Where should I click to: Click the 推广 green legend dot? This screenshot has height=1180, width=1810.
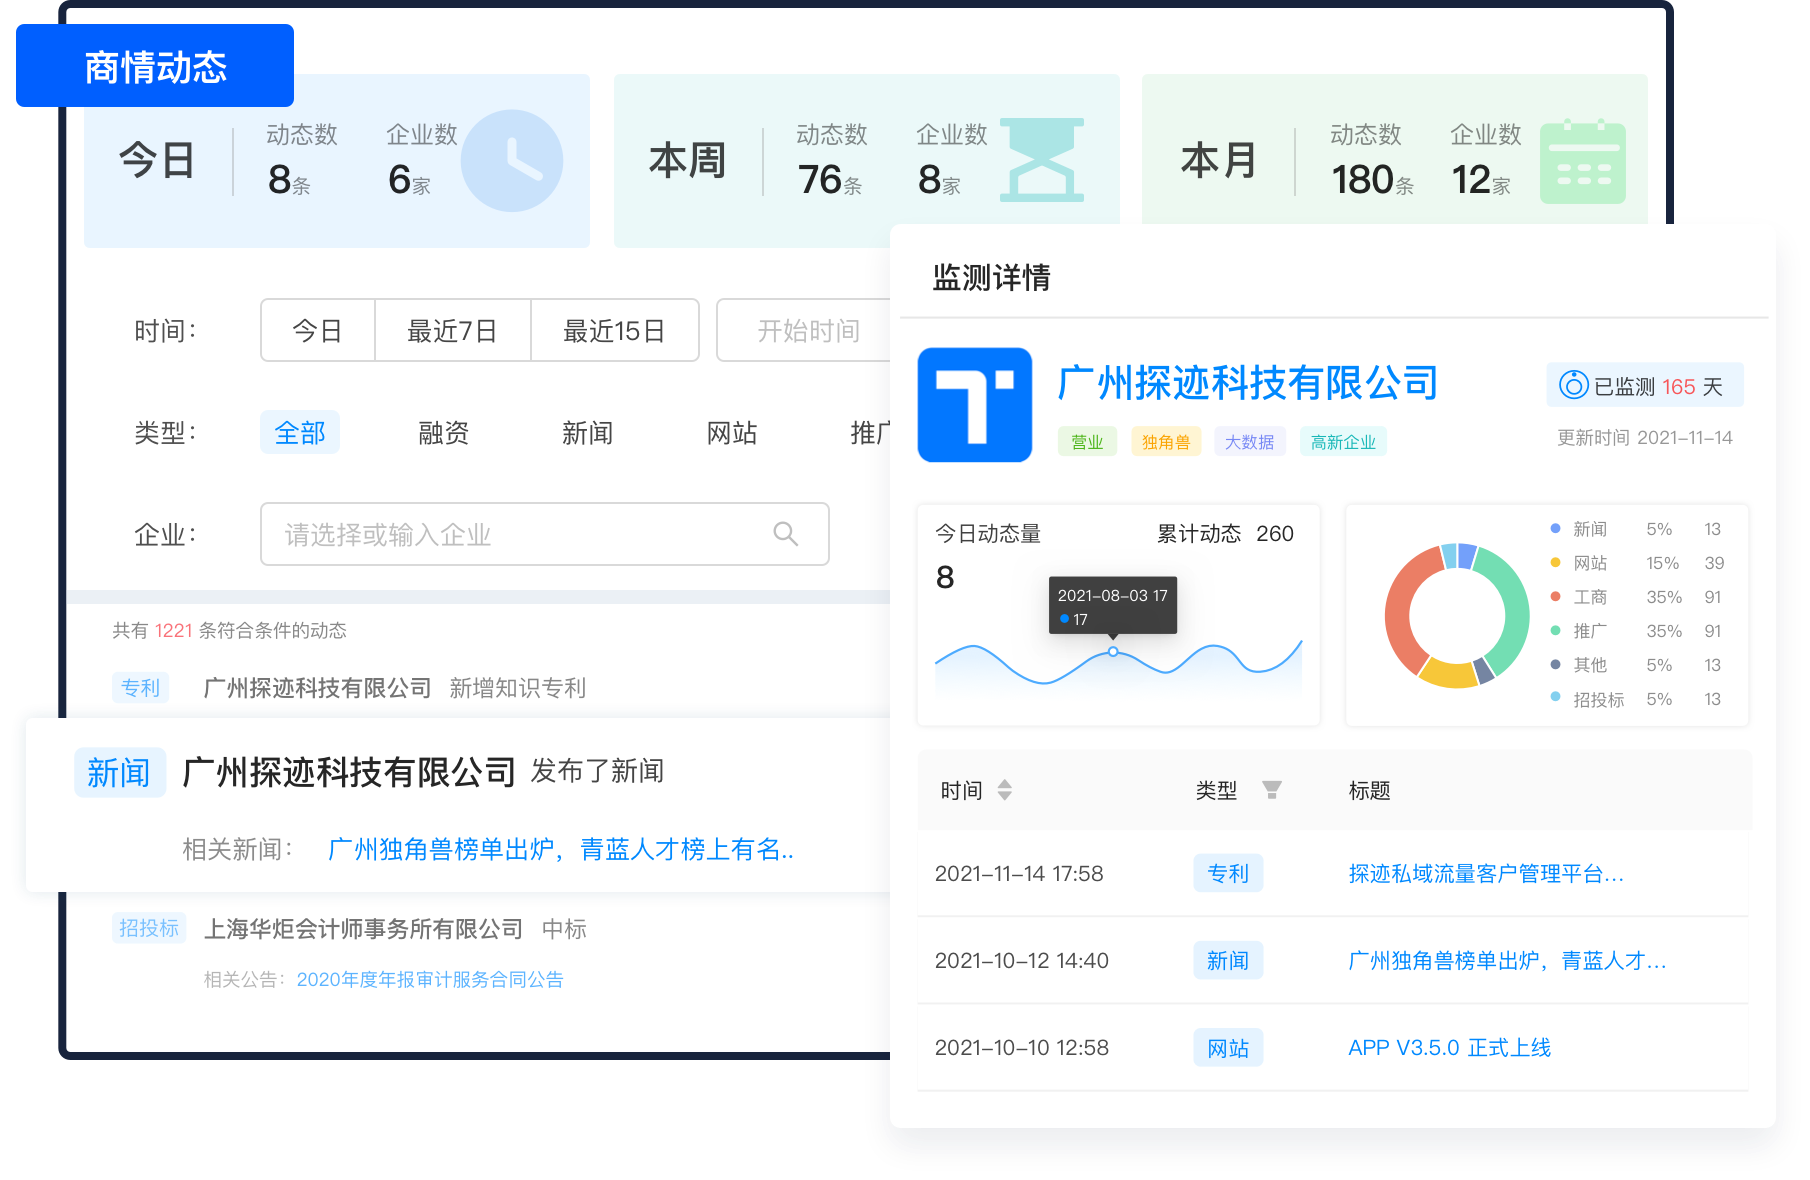pos(1555,630)
